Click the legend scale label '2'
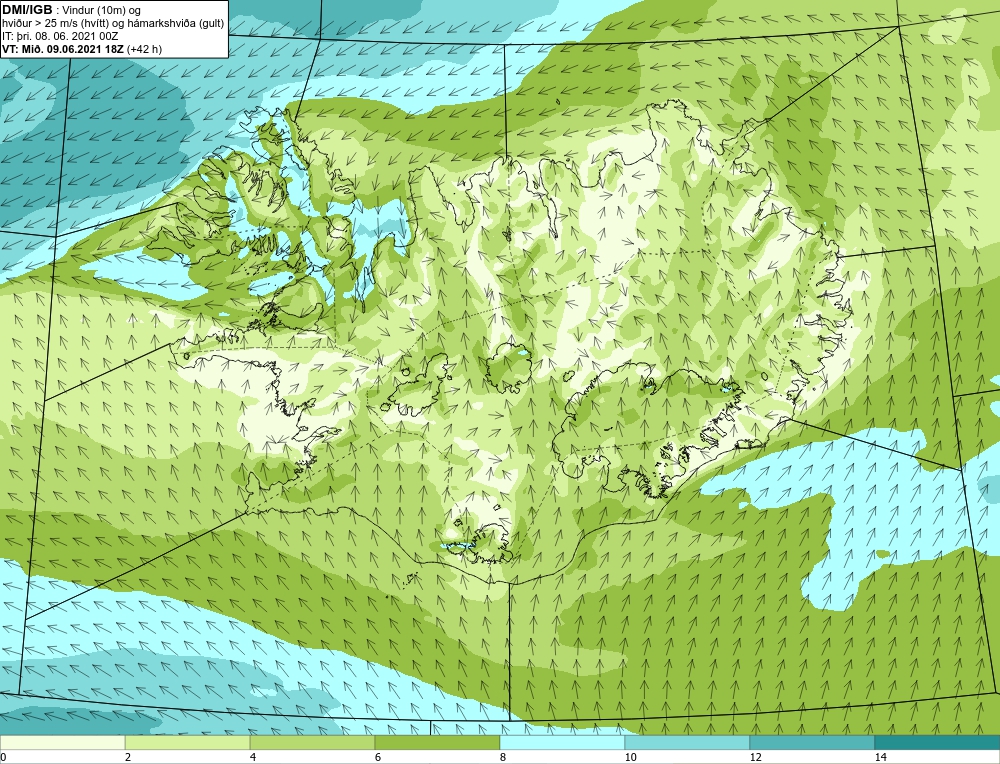Image resolution: width=1000 pixels, height=764 pixels. tap(128, 757)
